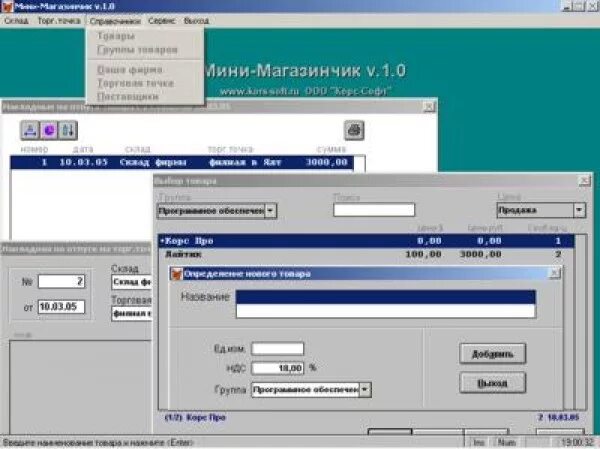The image size is (600, 449).
Task: Click the Склад field in invoice form
Action: pos(132,282)
